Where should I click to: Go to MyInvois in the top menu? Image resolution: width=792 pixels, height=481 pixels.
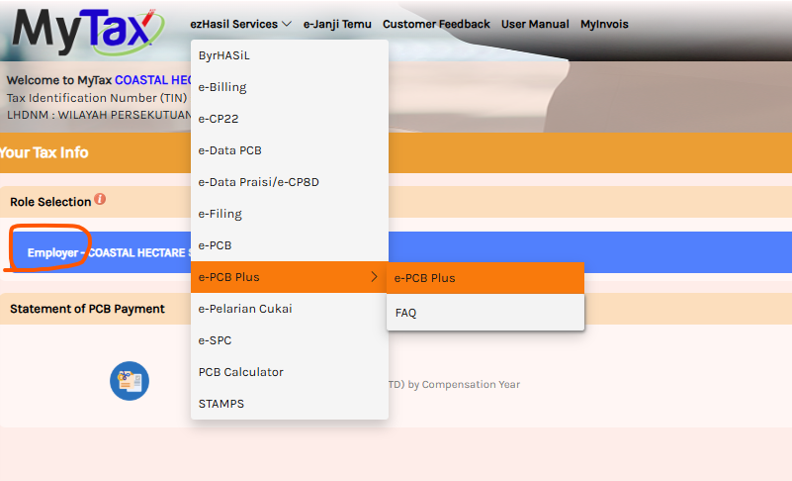pyautogui.click(x=604, y=24)
